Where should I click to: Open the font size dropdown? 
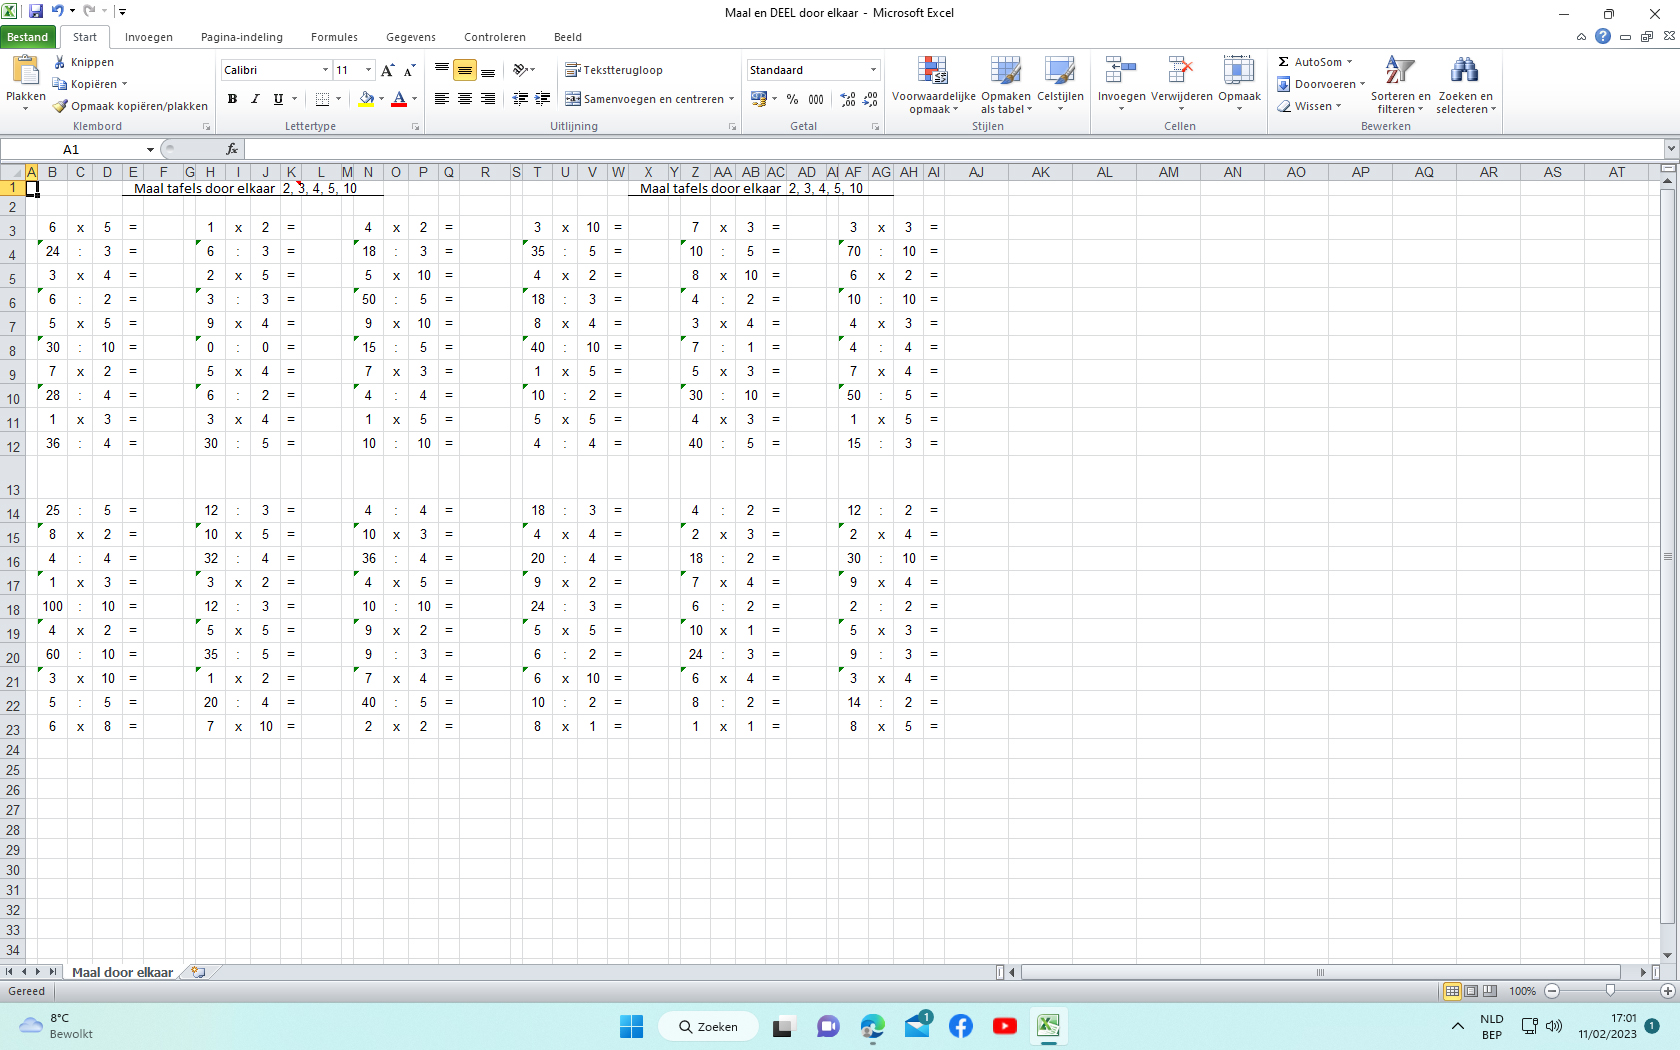coord(368,70)
